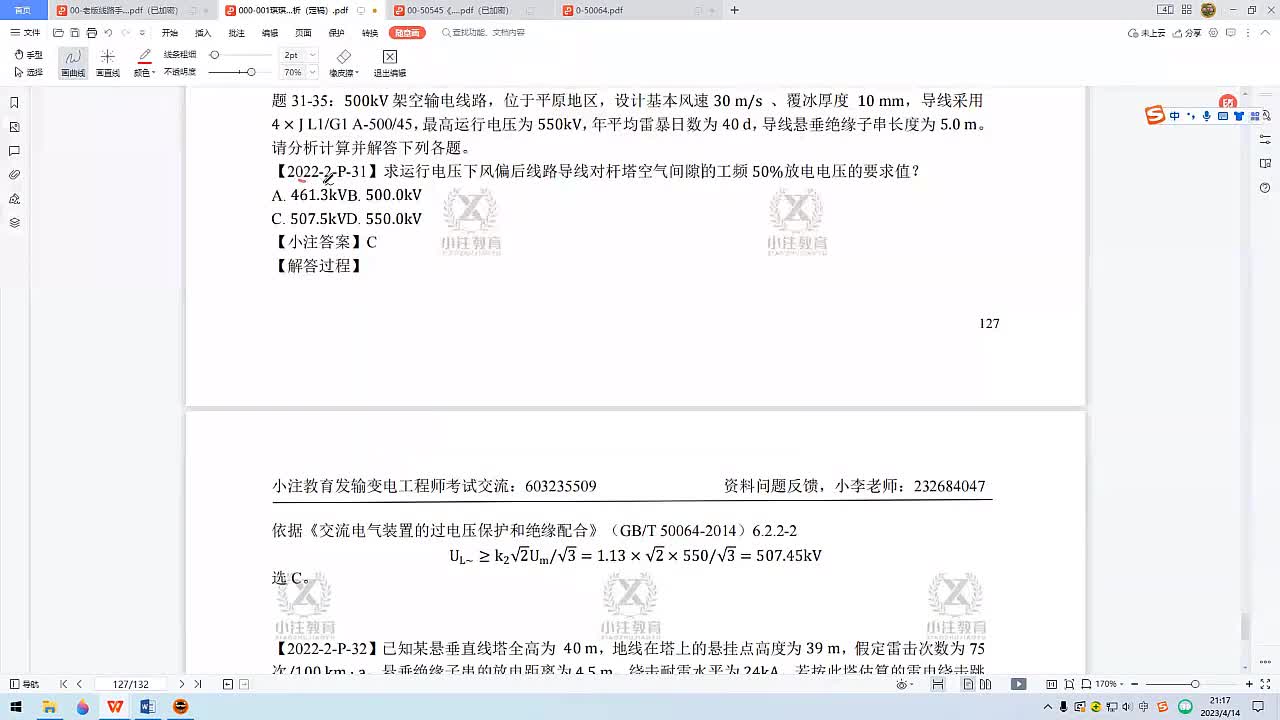Expand the line thickness 2pt dropdown

(x=313, y=55)
